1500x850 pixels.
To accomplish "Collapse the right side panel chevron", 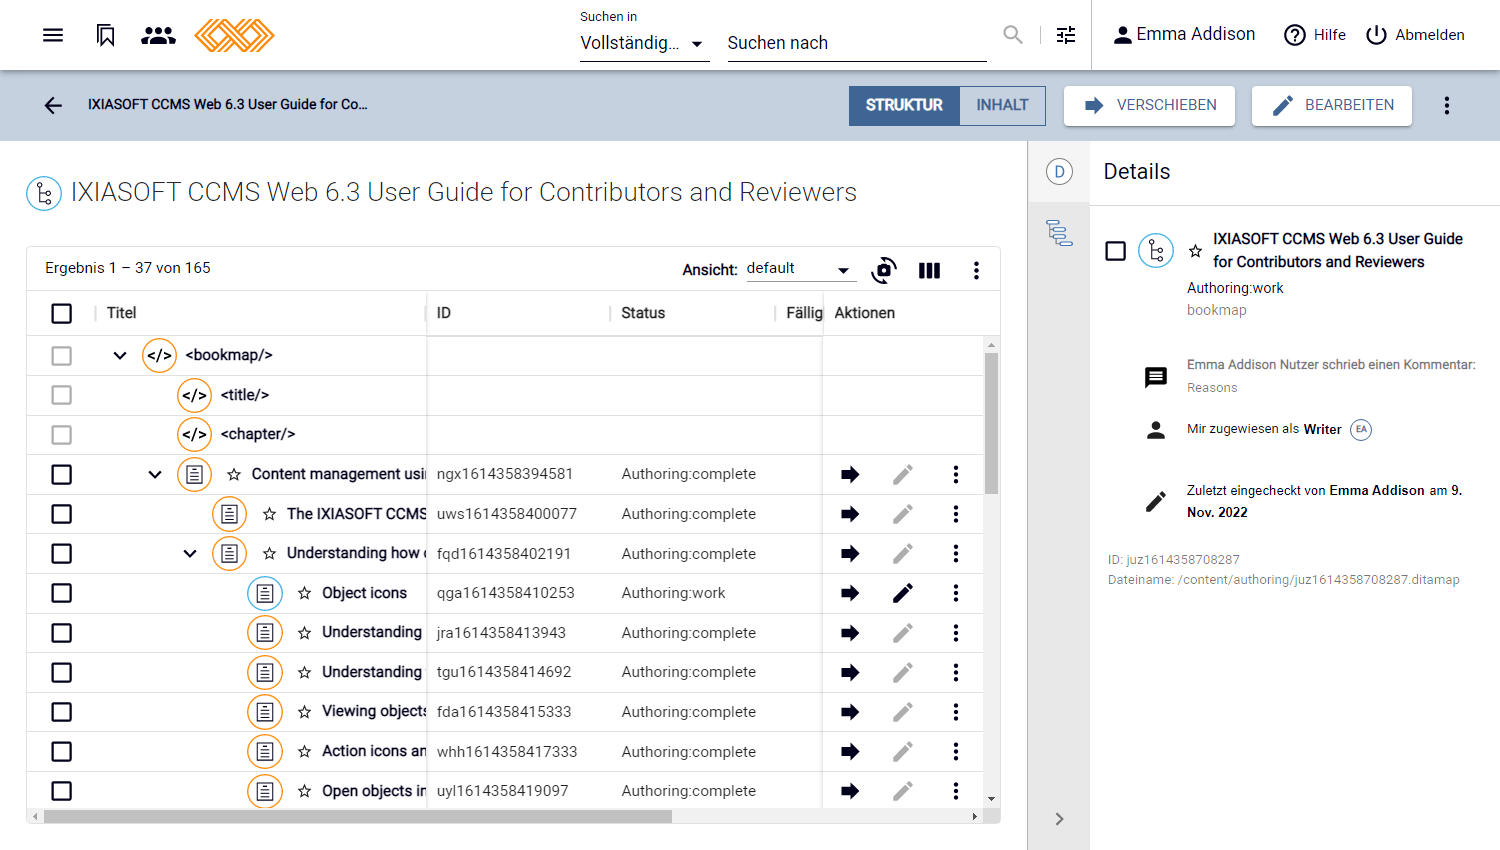I will pos(1059,819).
